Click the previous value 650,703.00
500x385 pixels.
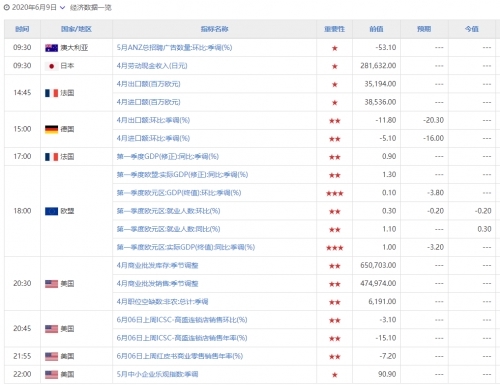(378, 265)
